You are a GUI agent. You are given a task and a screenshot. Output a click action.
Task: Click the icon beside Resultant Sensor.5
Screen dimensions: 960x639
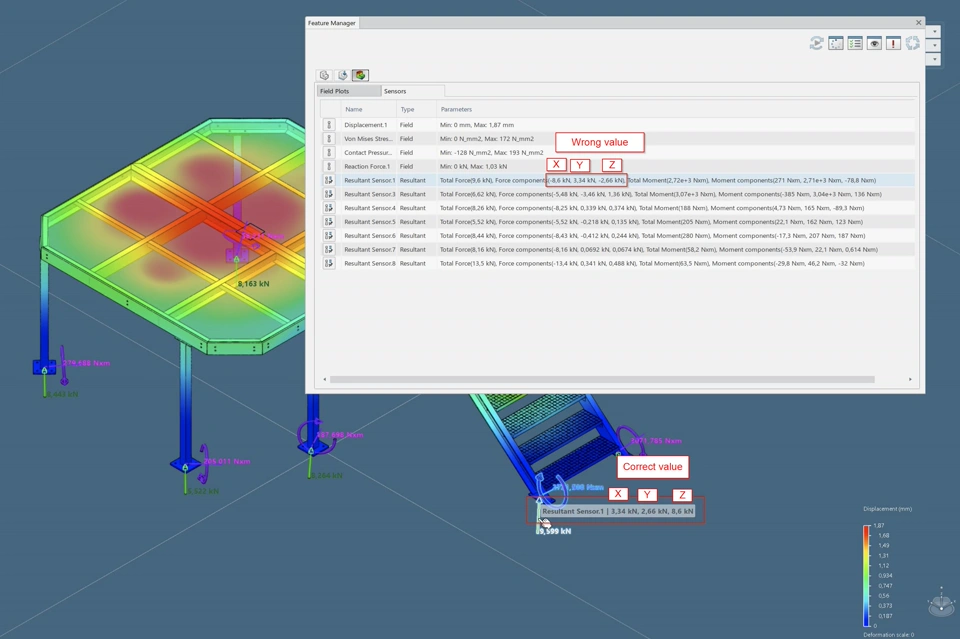329,222
